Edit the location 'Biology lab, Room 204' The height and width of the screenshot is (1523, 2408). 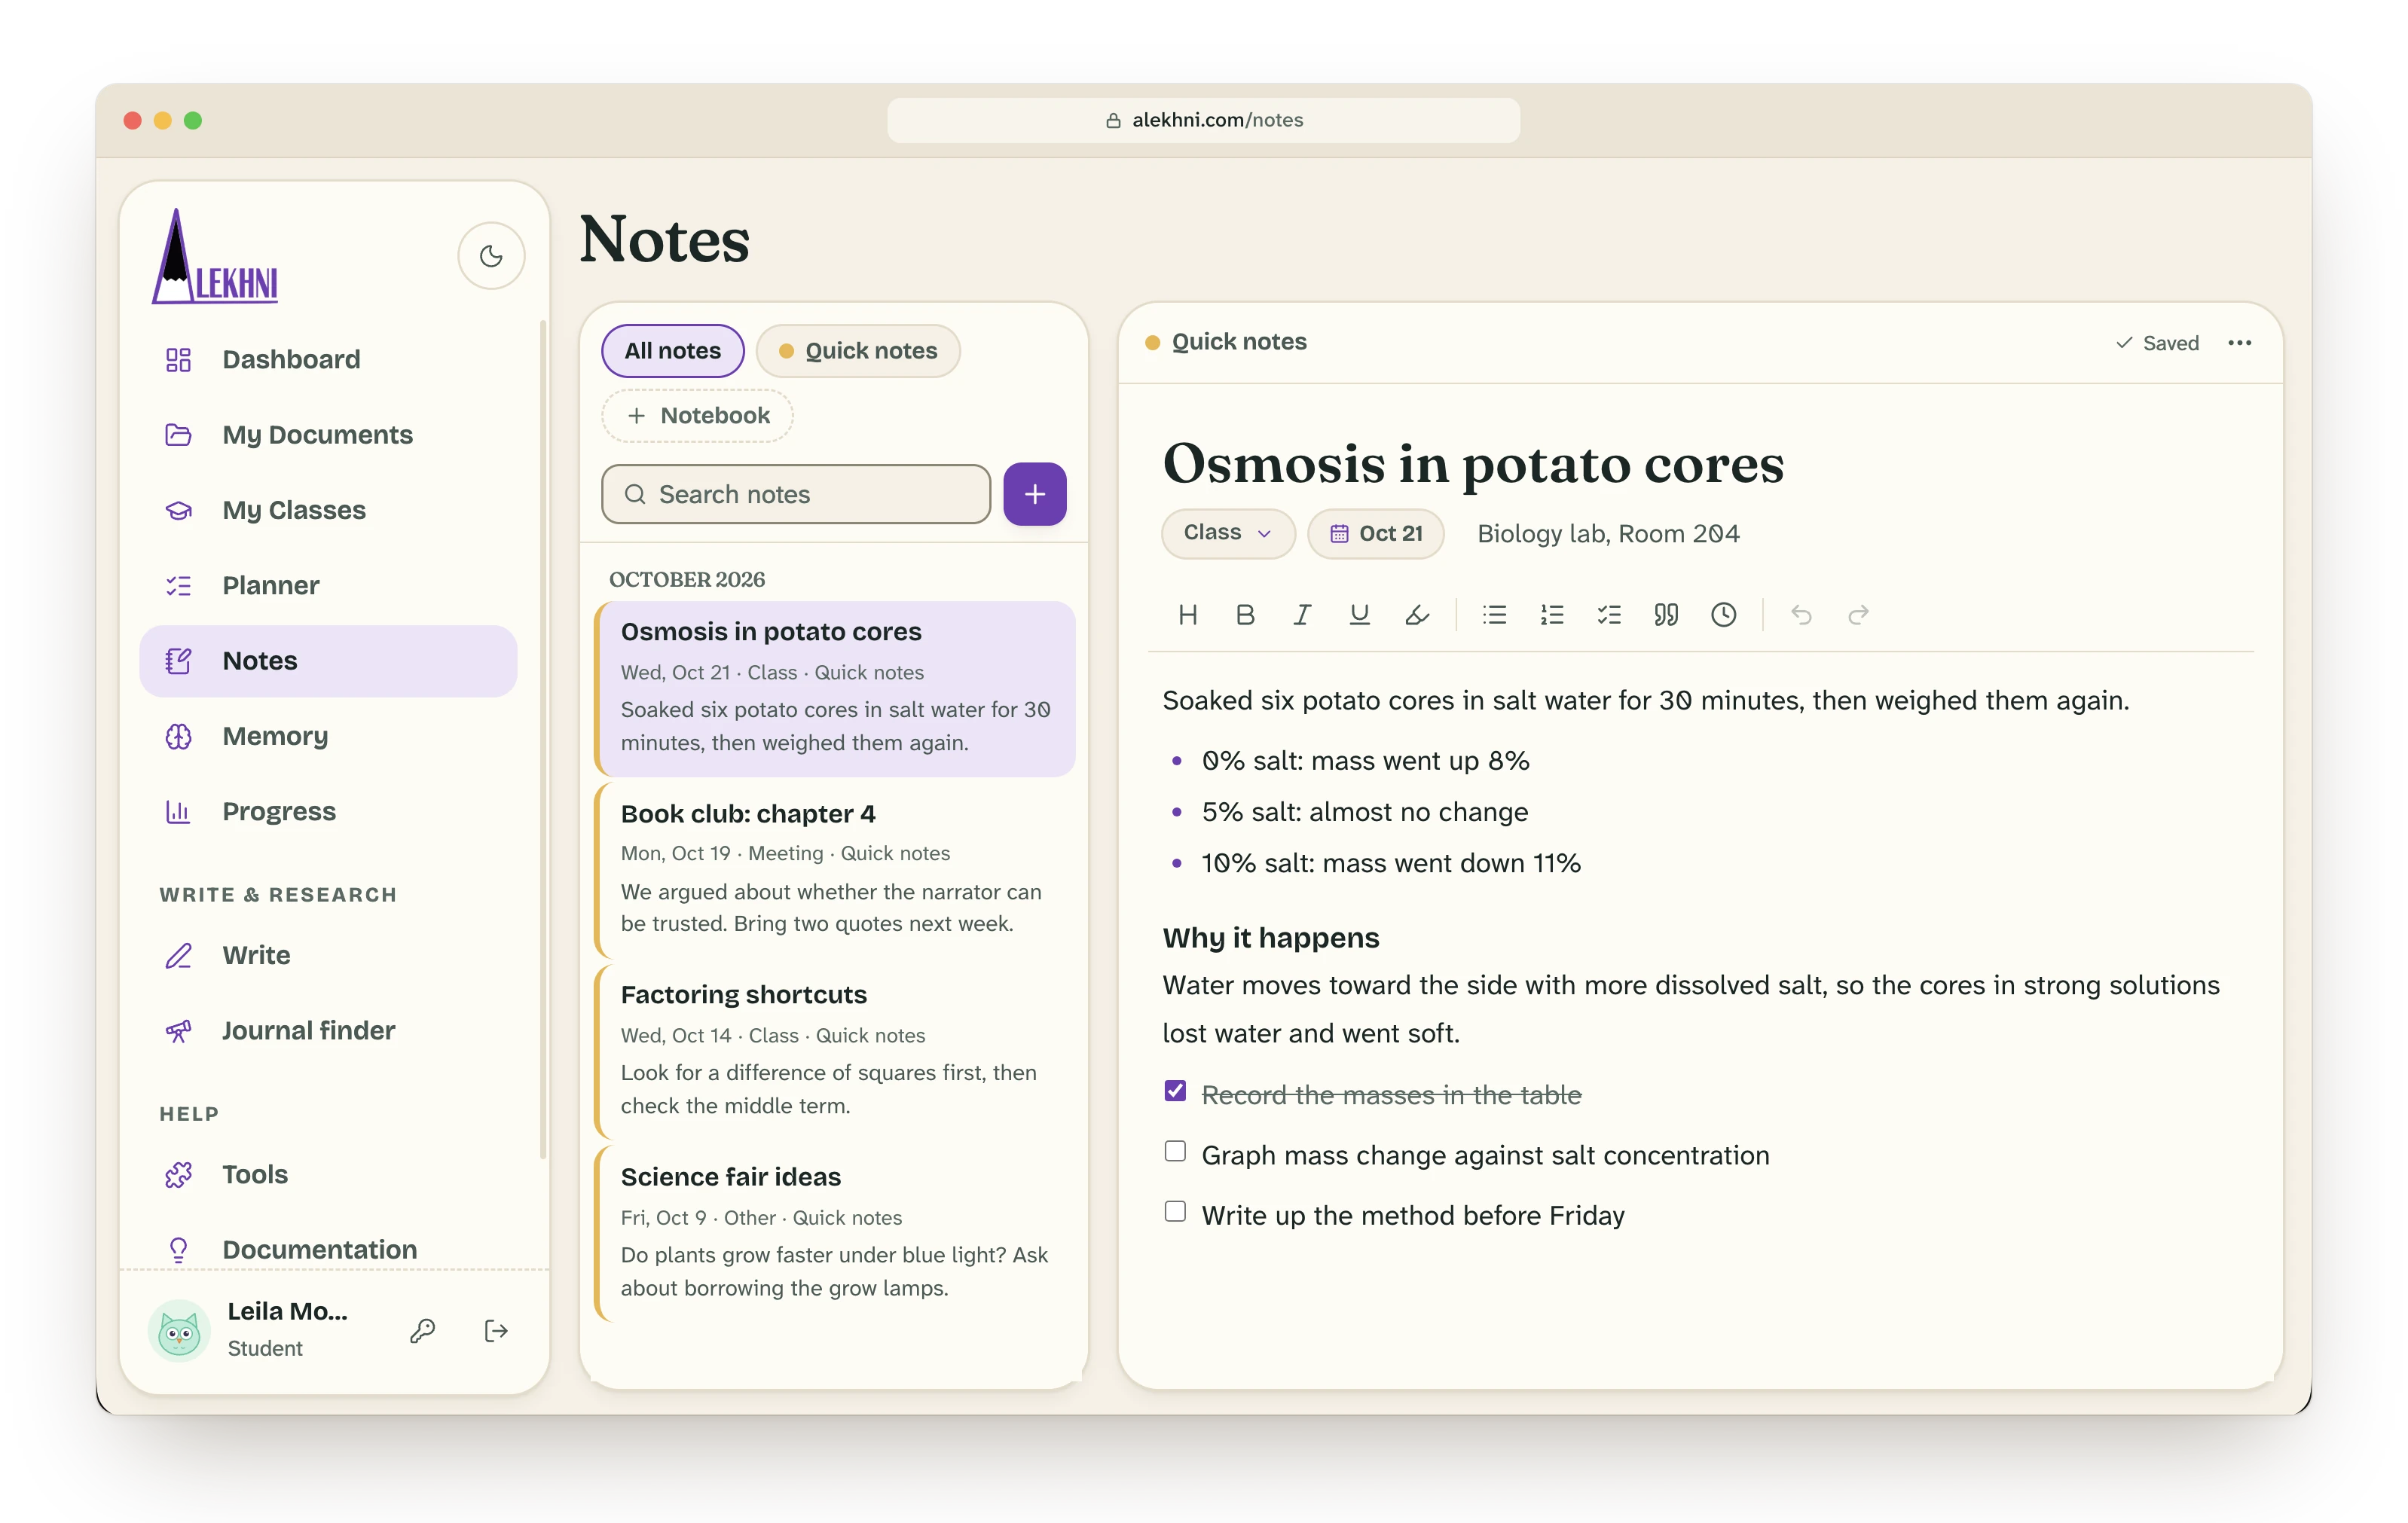(1608, 534)
